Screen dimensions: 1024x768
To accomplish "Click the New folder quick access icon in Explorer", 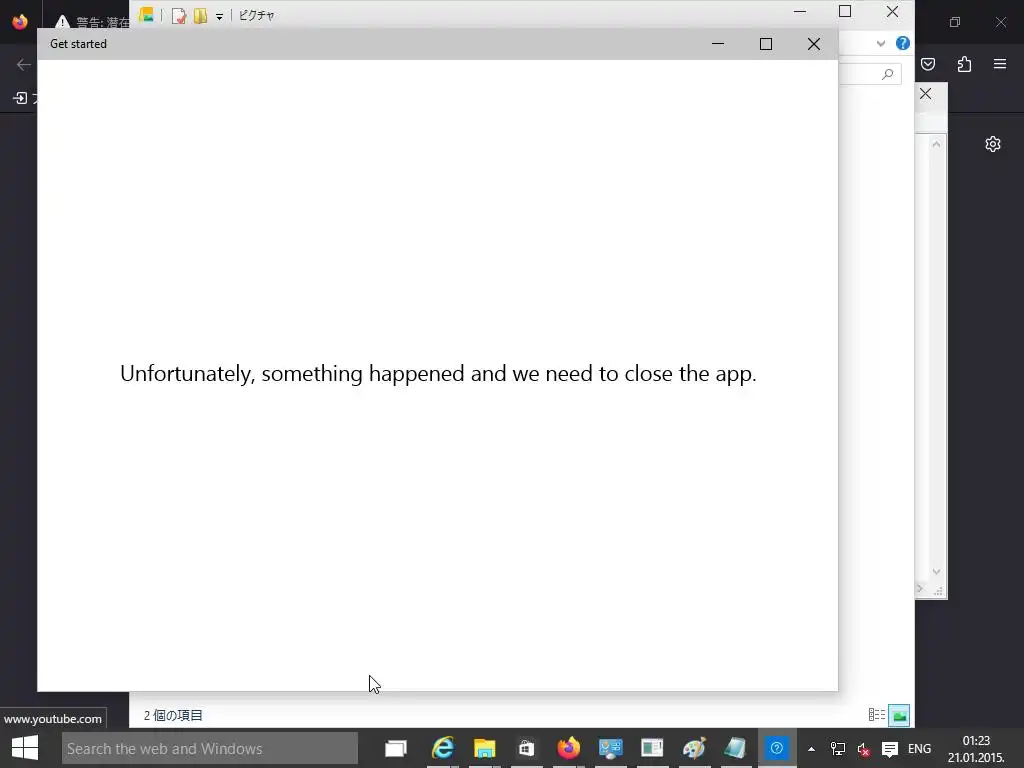I will coord(200,16).
